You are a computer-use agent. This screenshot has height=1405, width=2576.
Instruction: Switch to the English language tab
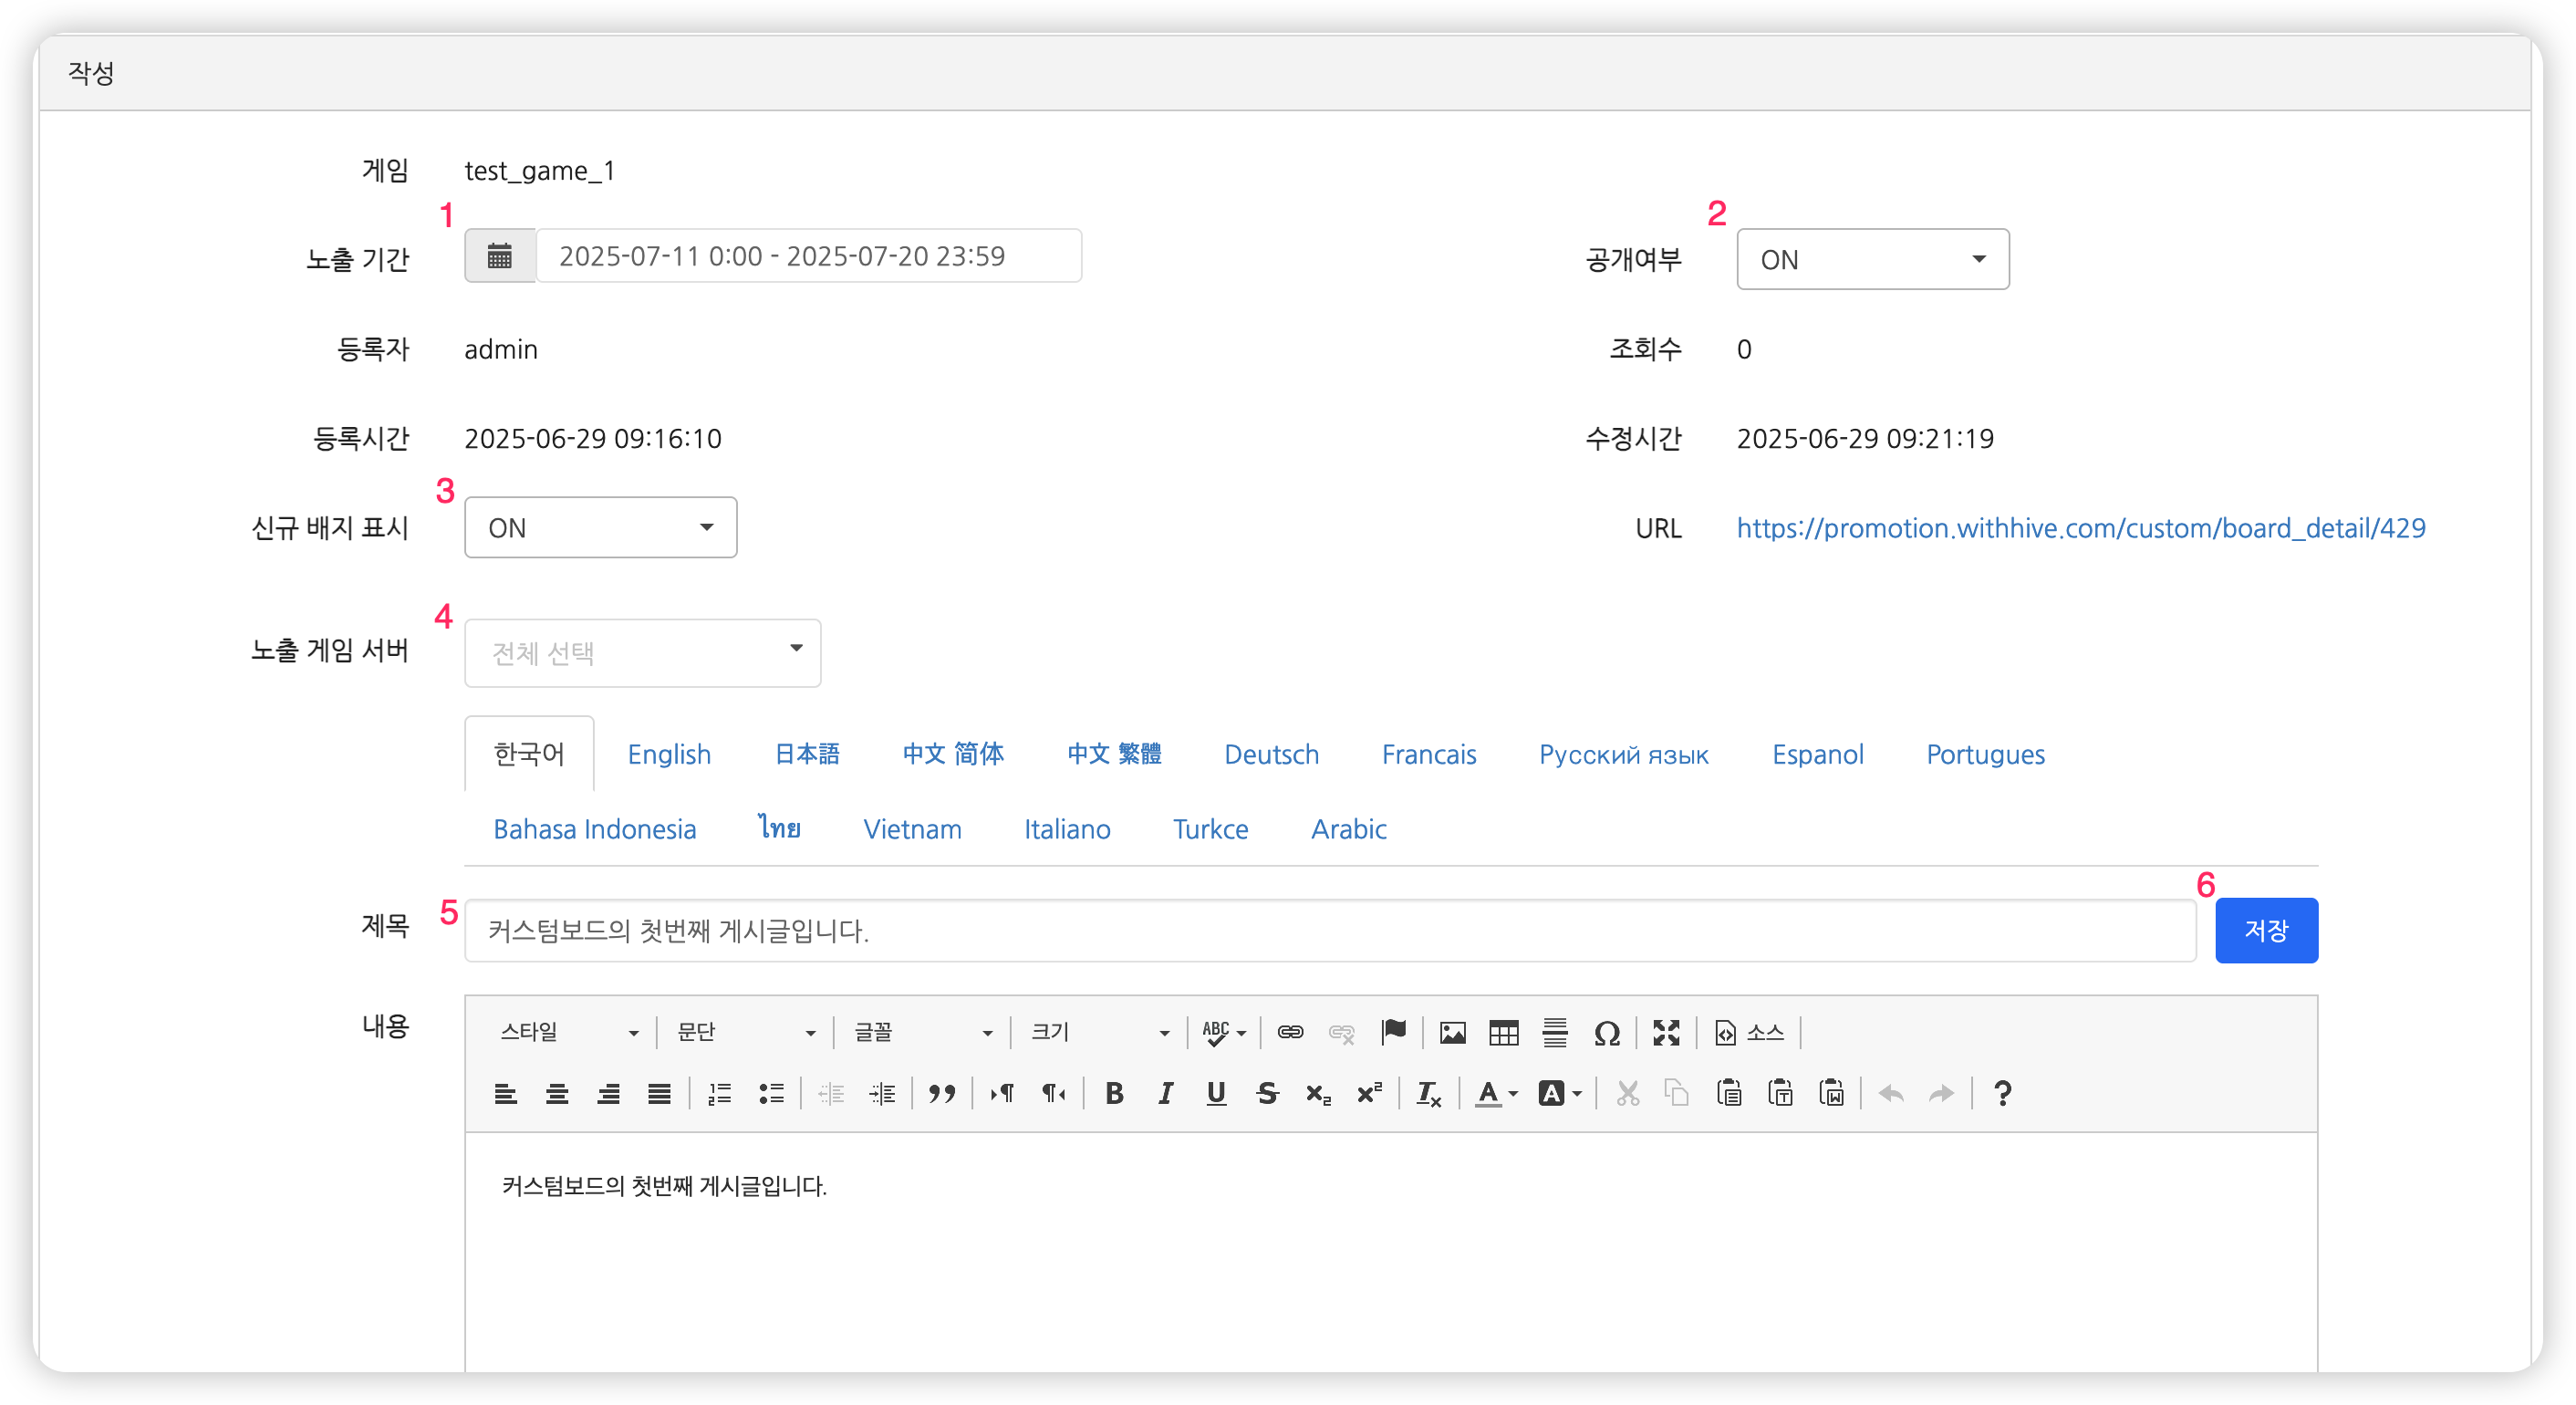click(669, 754)
